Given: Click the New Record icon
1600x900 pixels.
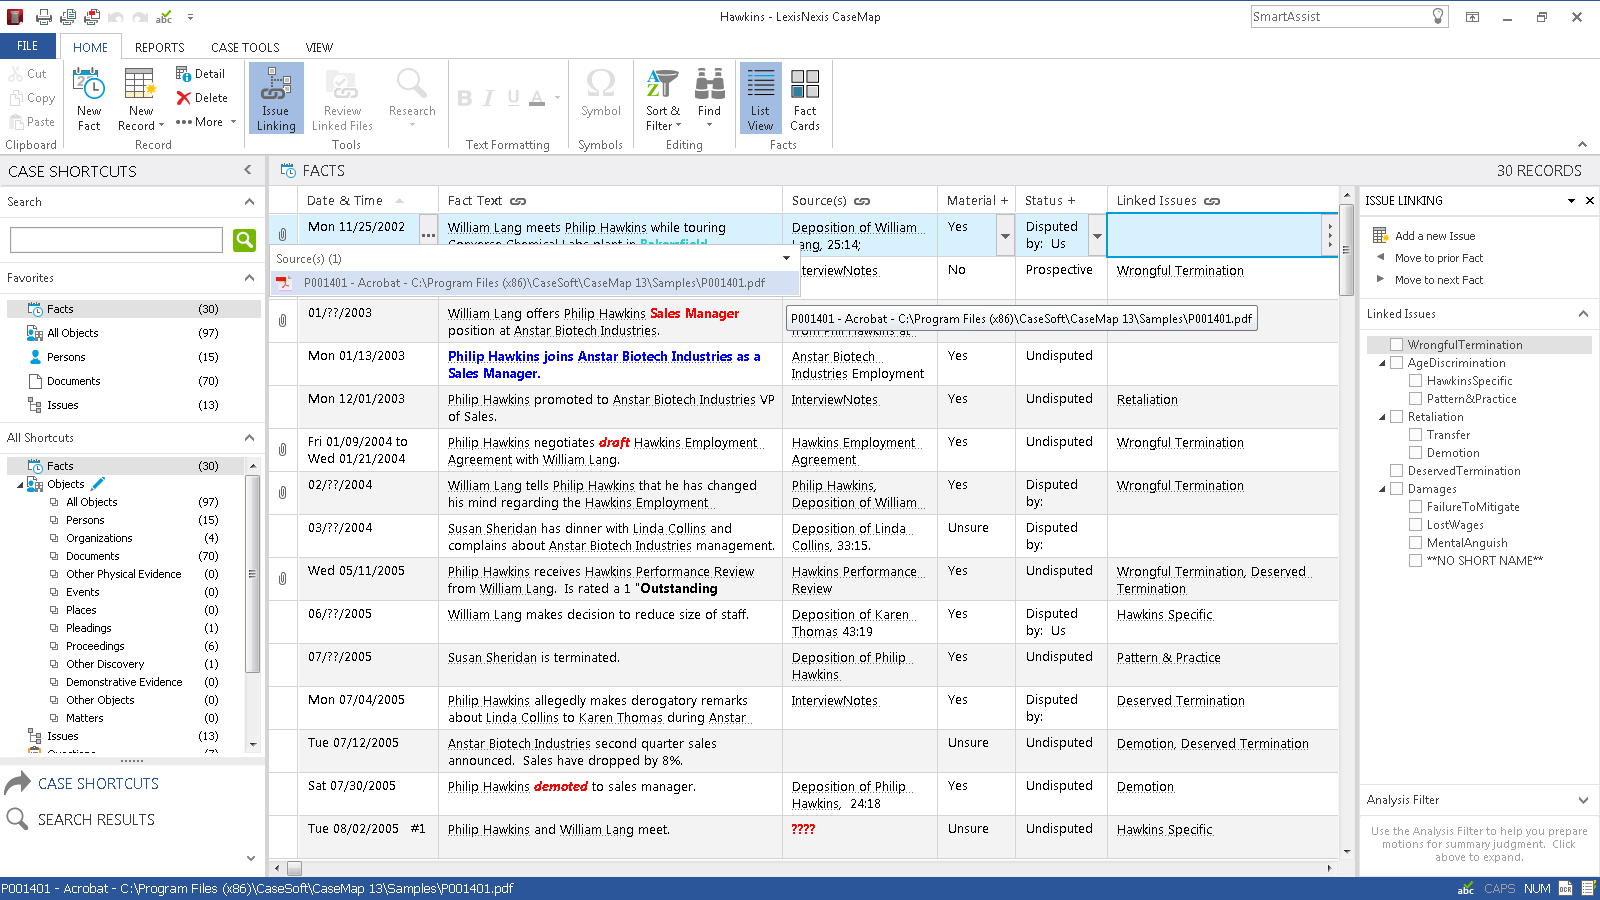Looking at the screenshot, I should pos(139,85).
